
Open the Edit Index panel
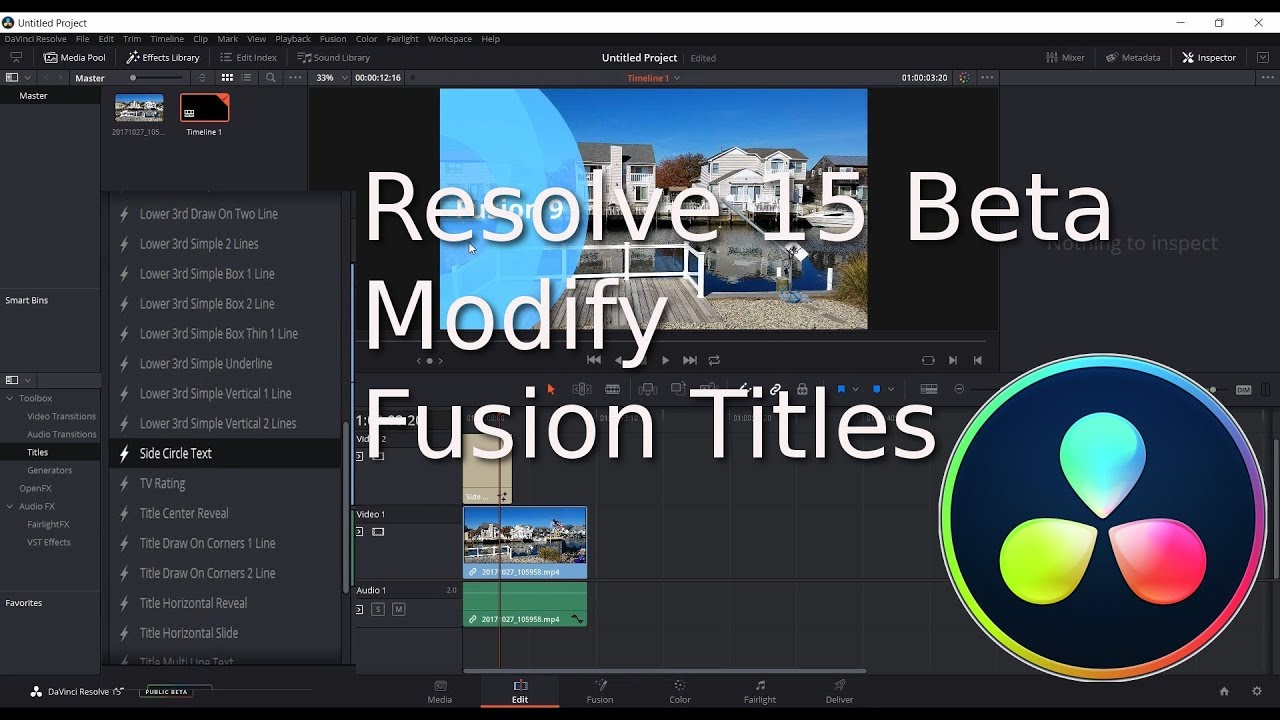[248, 58]
